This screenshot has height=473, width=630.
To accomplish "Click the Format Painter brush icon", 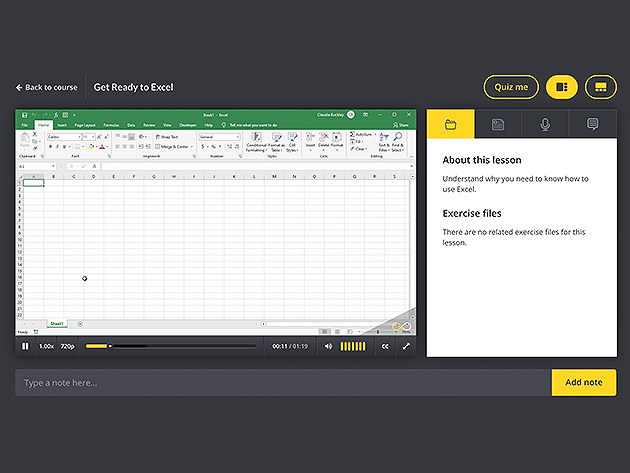I will (x=35, y=148).
